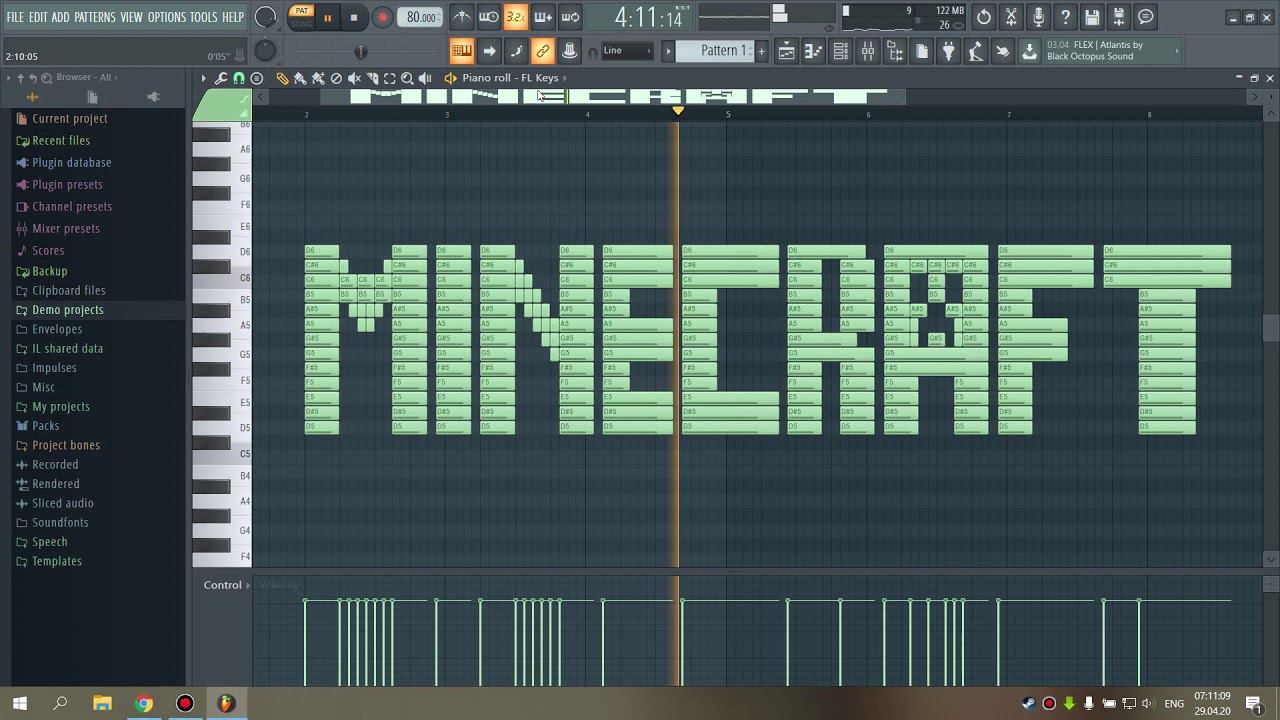Screen dimensions: 1280x720
Task: Toggle auto-scrolling arrow button
Action: (489, 51)
